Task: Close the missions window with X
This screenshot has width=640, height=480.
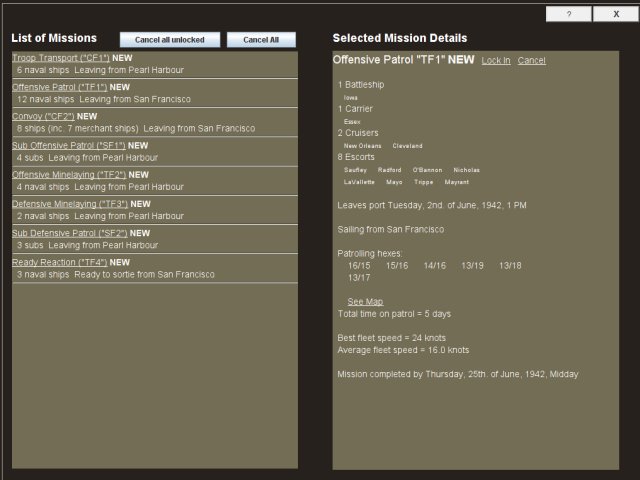Action: coord(613,14)
